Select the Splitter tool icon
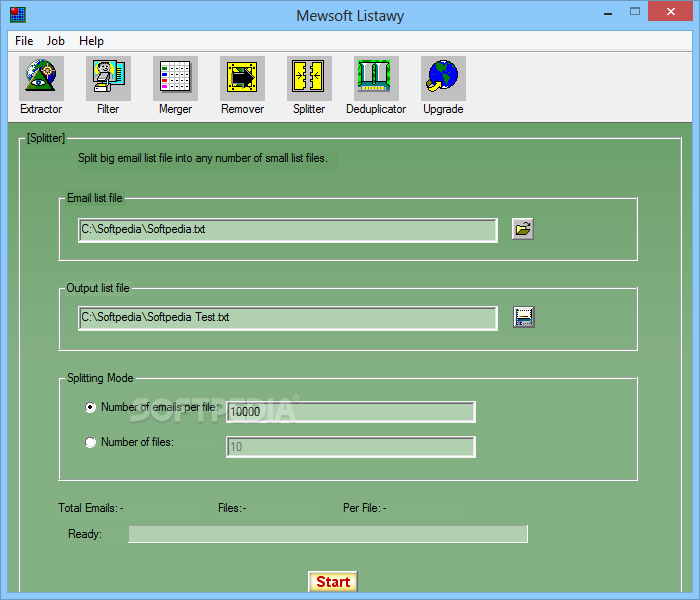Screen dimensions: 700x600 click(309, 79)
